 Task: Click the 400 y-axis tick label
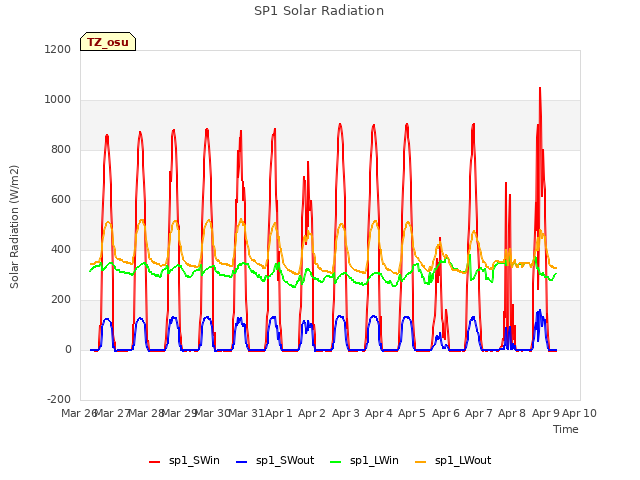coord(61,249)
